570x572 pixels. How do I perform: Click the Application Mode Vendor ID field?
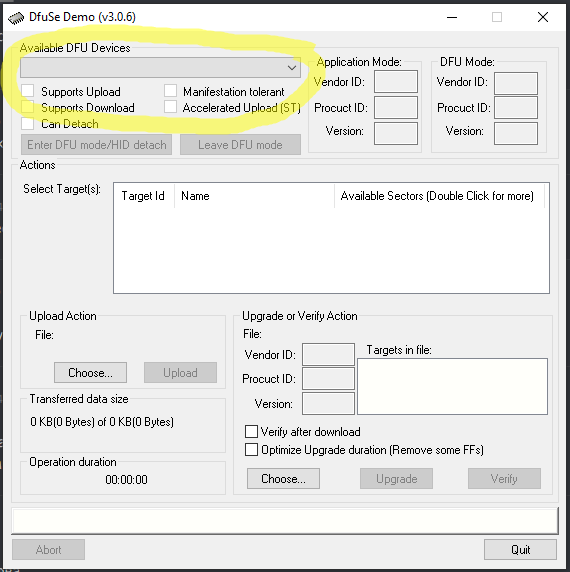[x=396, y=82]
